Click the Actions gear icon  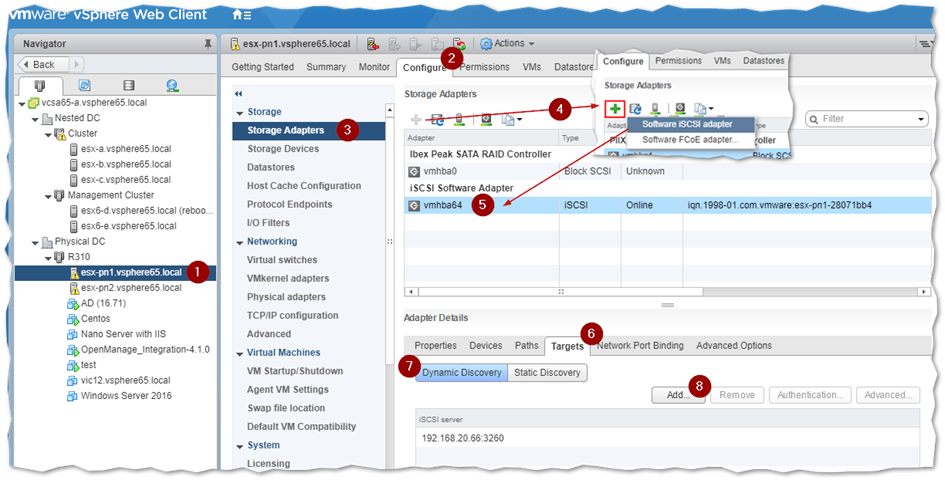[486, 43]
